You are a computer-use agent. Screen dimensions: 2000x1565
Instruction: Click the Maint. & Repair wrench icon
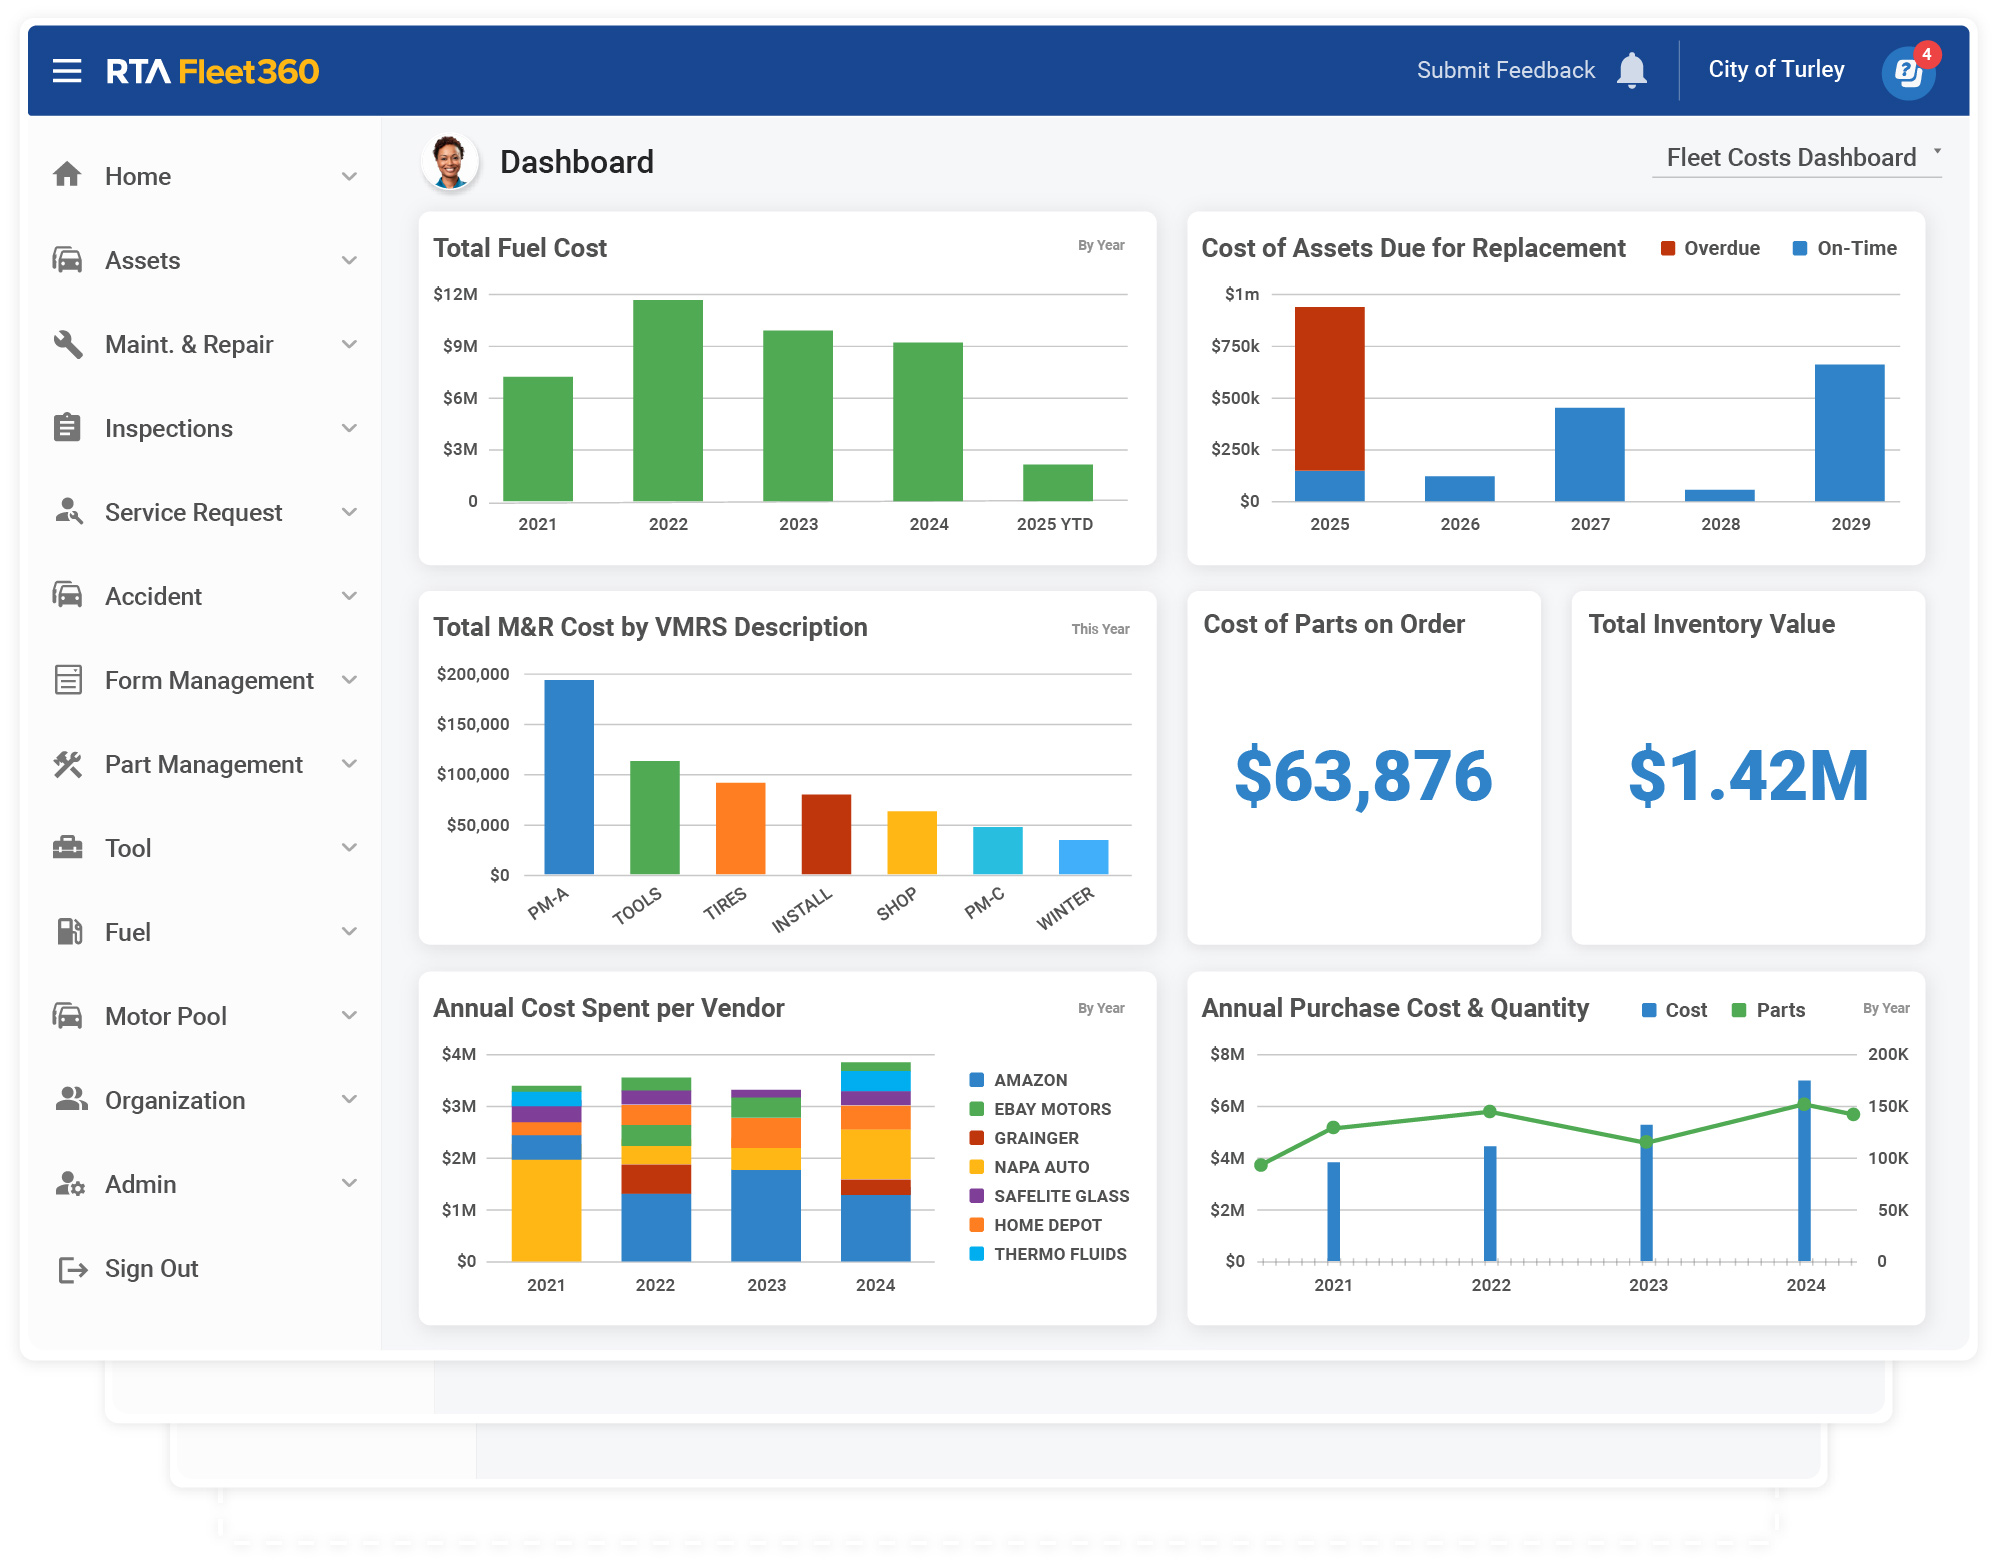point(68,344)
